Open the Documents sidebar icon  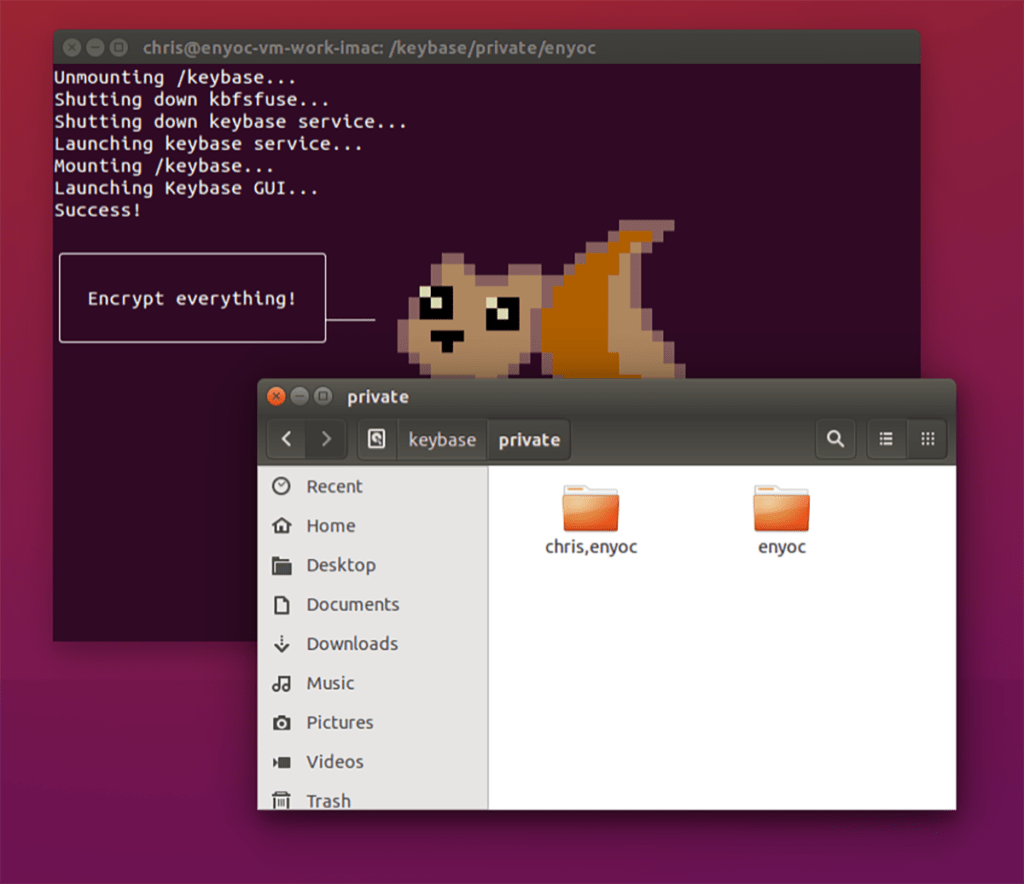(350, 604)
